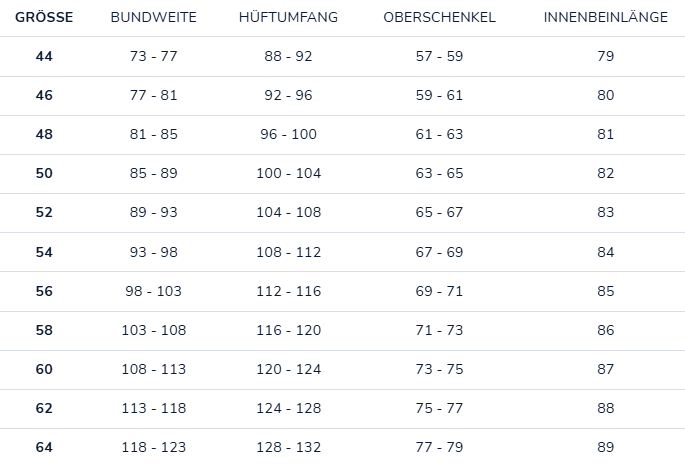
Task: Click the GRÖSSE column header
Action: click(43, 18)
